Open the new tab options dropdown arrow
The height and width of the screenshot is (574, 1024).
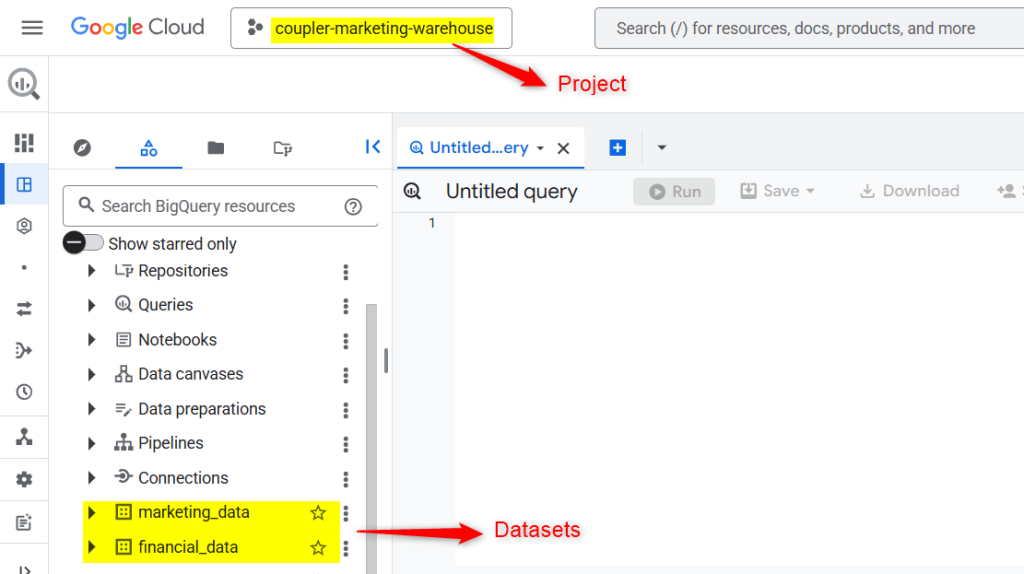tap(662, 148)
